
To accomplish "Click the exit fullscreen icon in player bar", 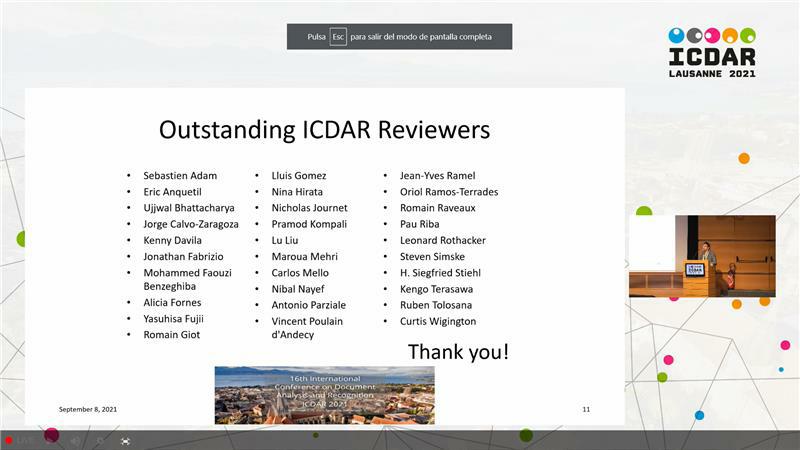I will pos(125,441).
